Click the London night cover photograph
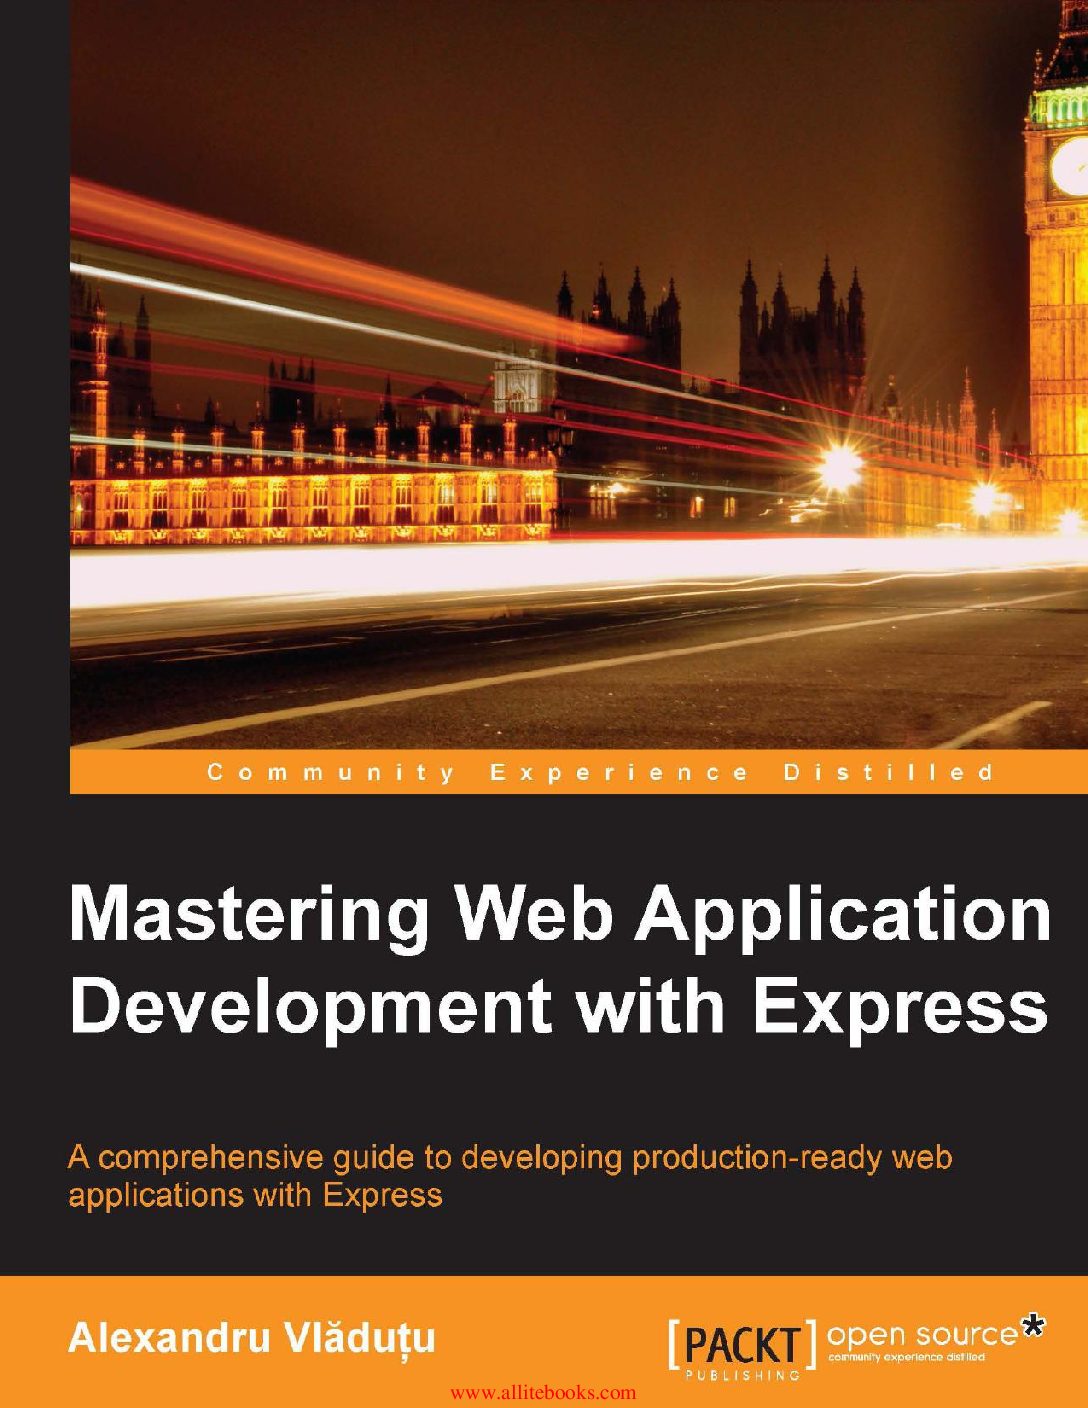Viewport: 1088px width, 1408px height. tap(579, 374)
